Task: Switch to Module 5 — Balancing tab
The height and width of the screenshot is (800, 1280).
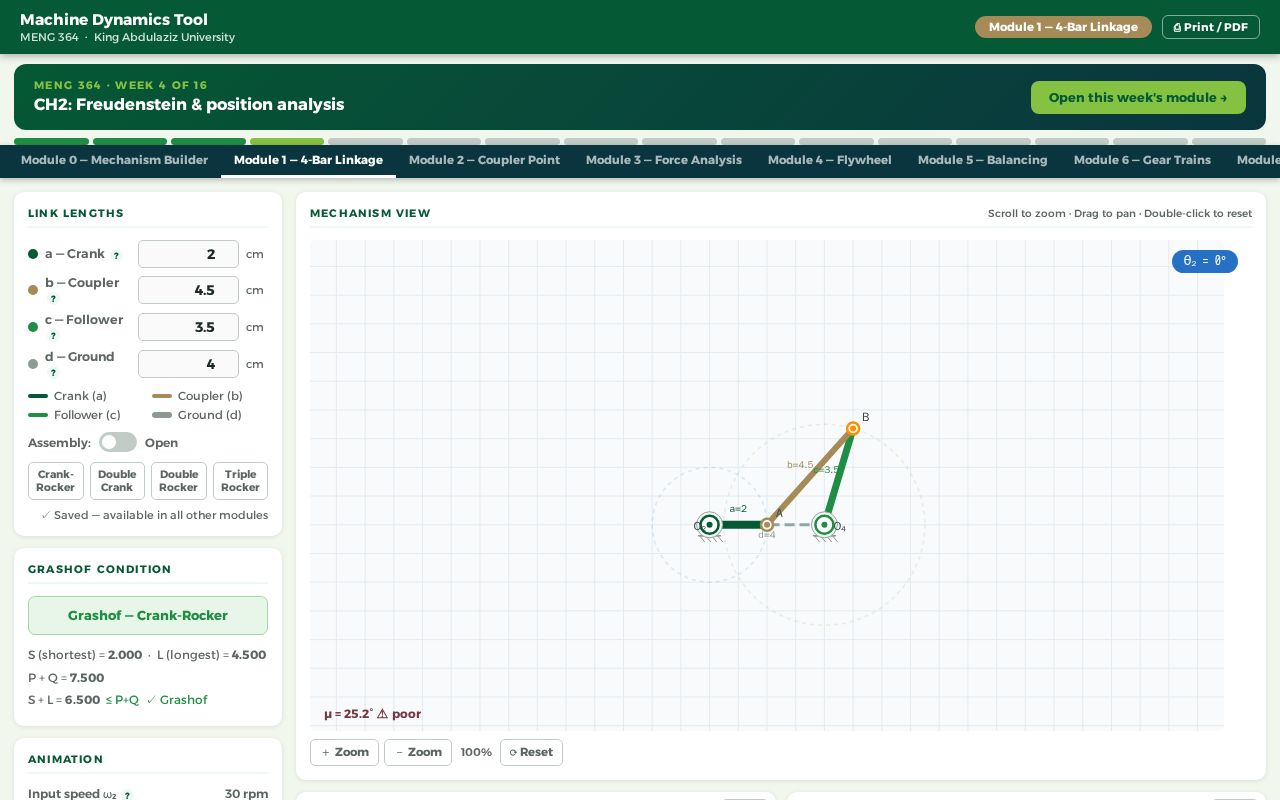Action: (982, 160)
